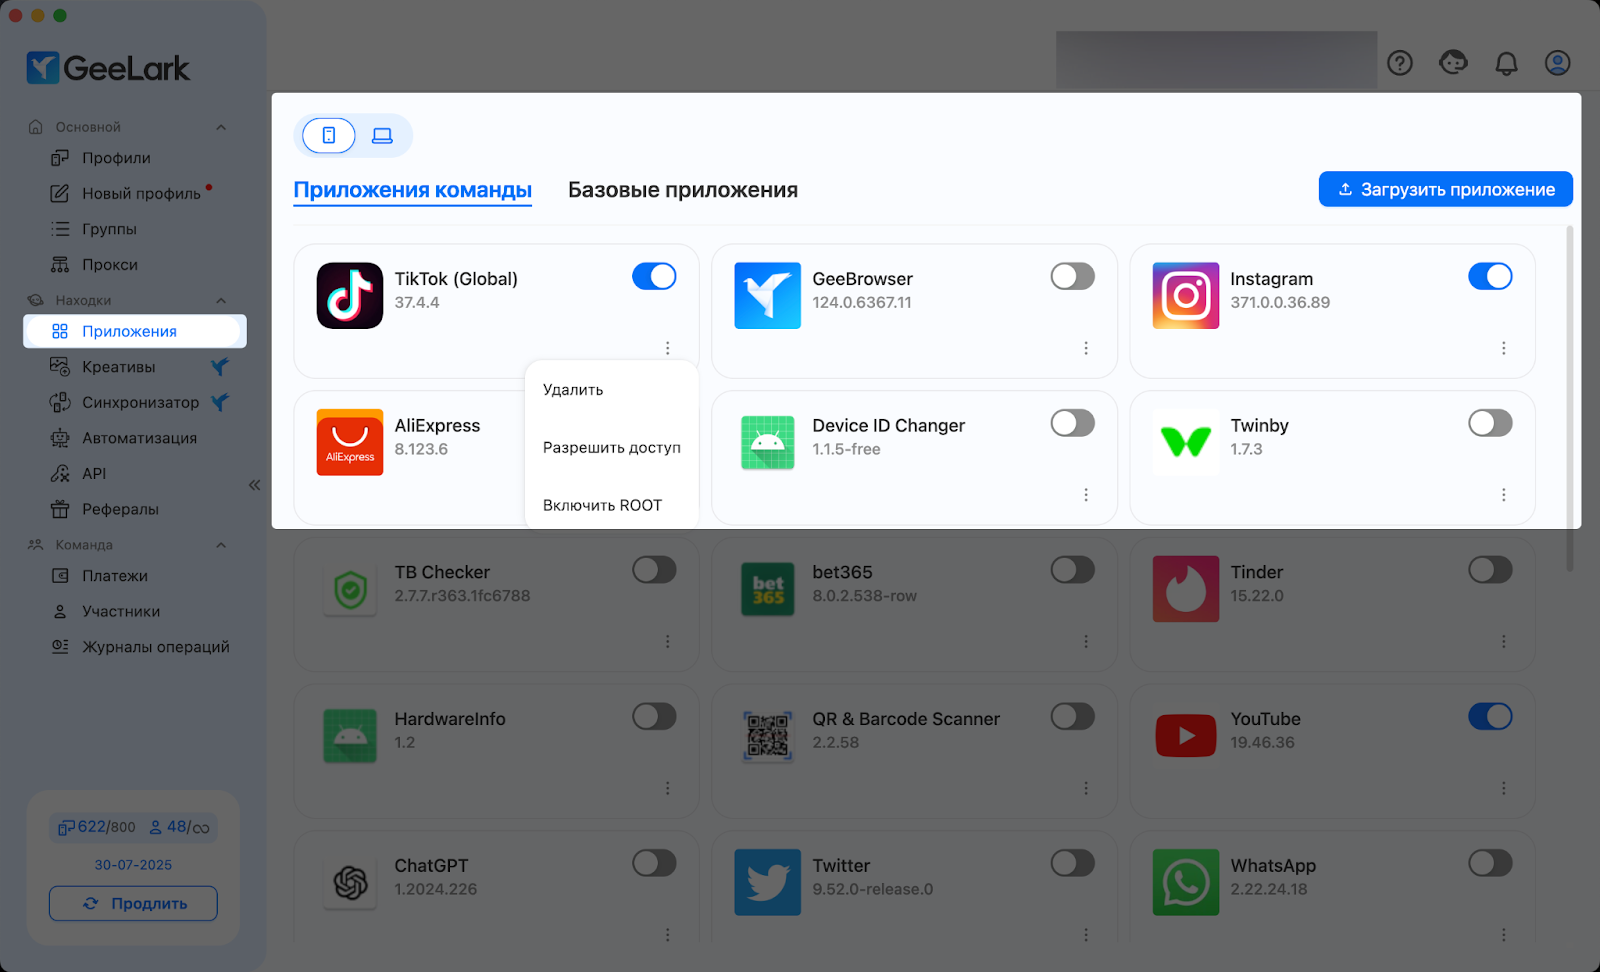This screenshot has height=972, width=1600.
Task: Open Tinder card three-dot menu
Action: point(1504,642)
